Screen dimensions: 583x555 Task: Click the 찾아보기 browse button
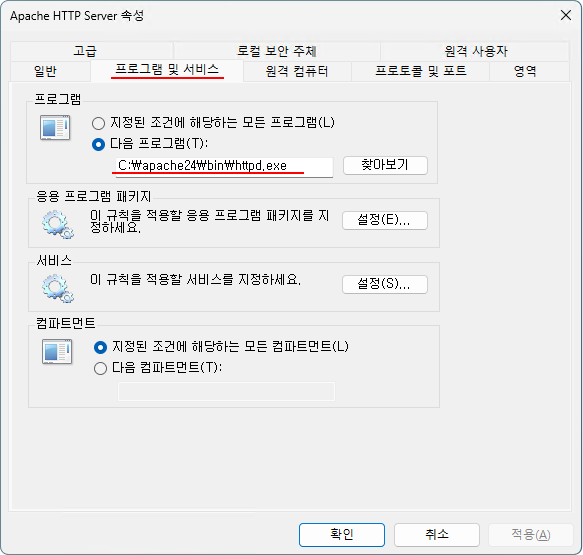[x=385, y=165]
